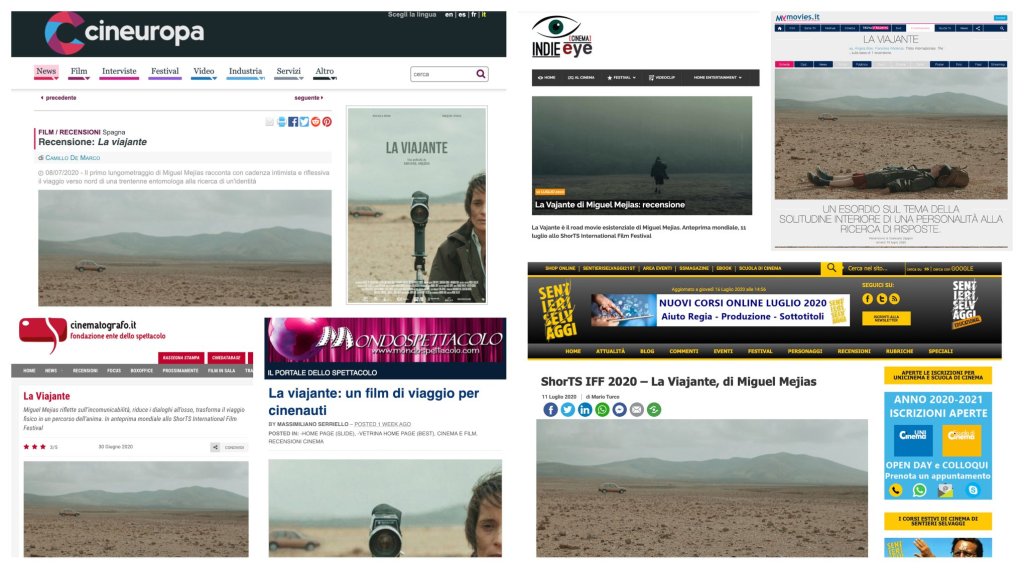Expand the Industria dropdown on Cineuropa
This screenshot has height=569, width=1024.
[x=245, y=72]
